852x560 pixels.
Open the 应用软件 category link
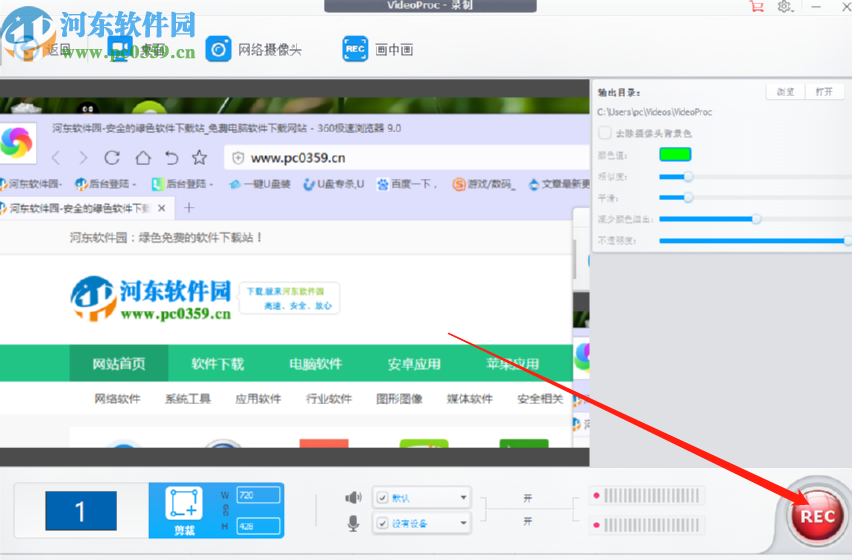click(x=258, y=399)
